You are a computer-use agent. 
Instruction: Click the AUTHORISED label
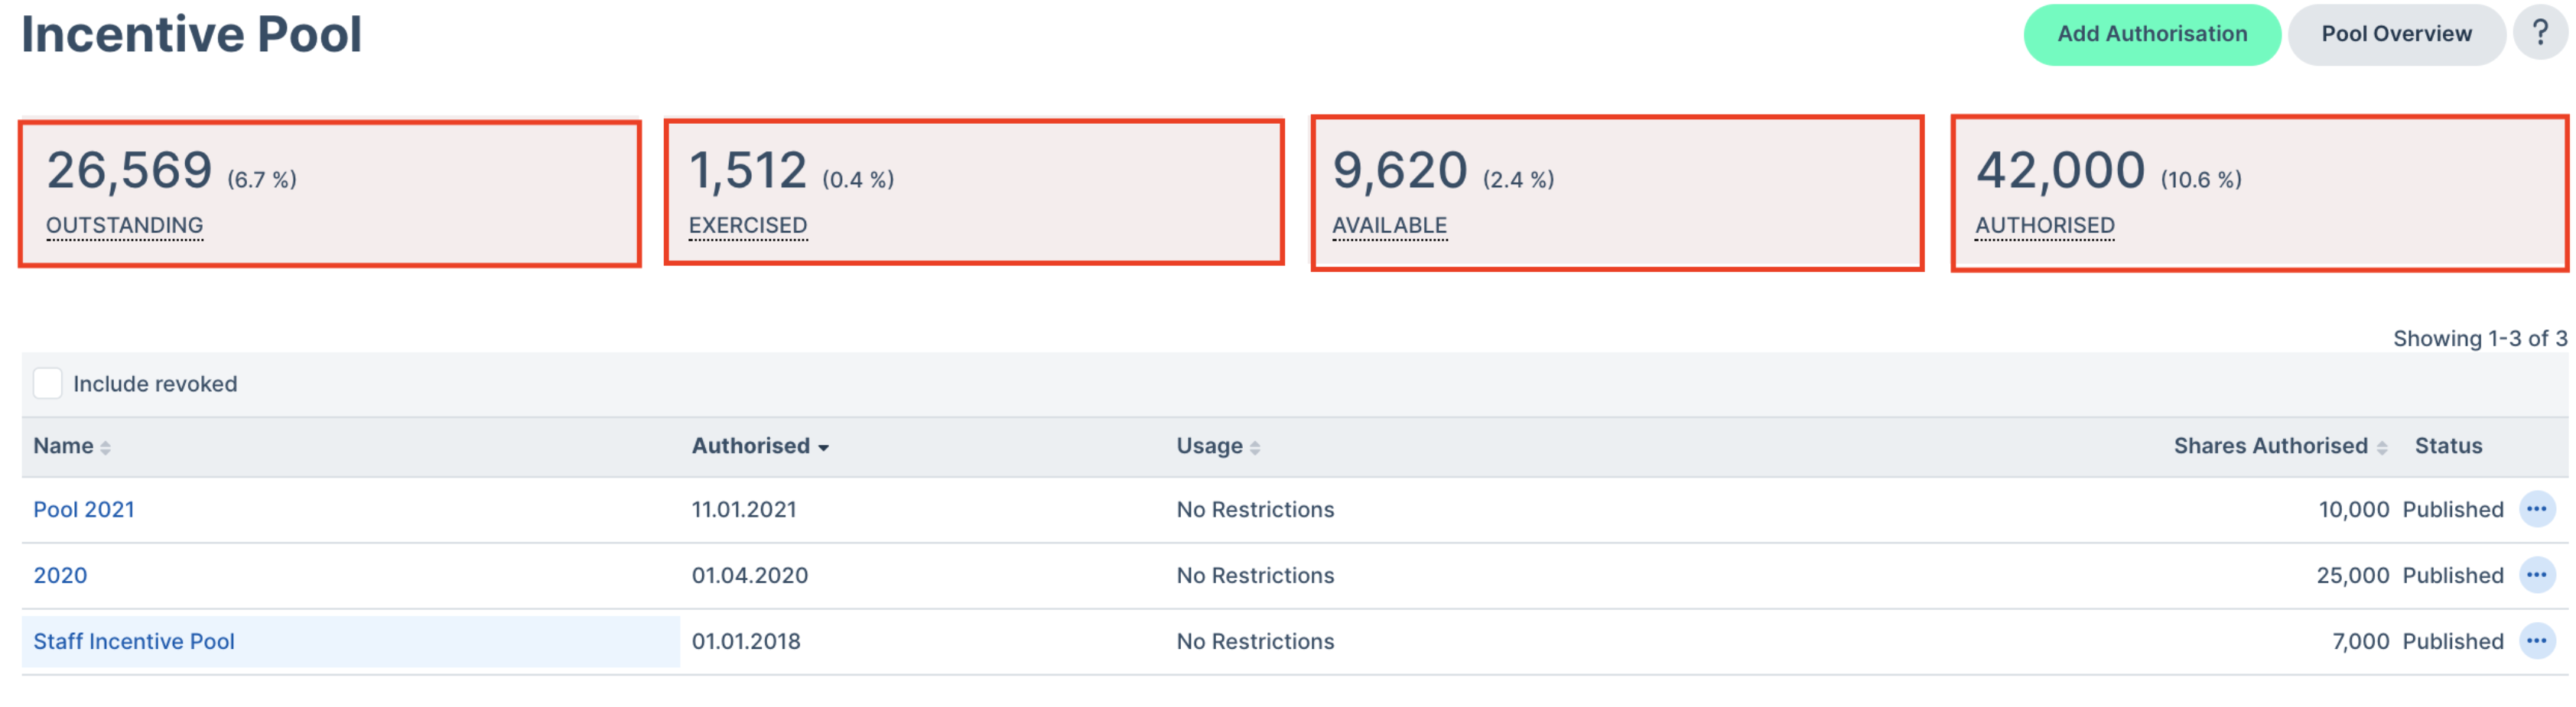point(2045,226)
